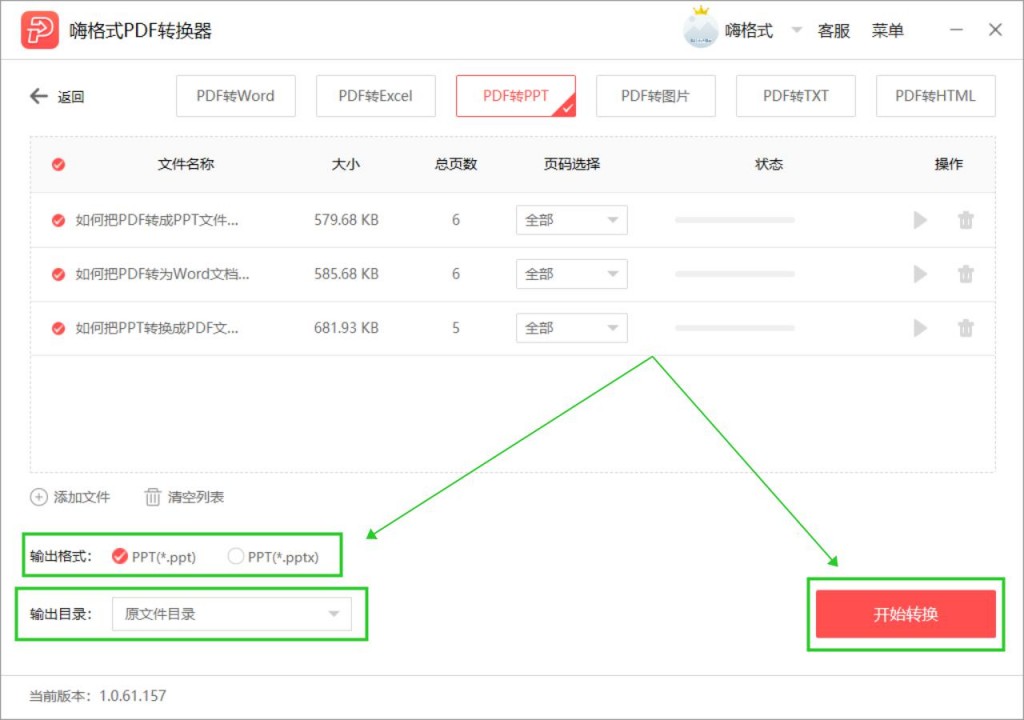Screen dimensions: 1024x720
Task: Select the PDF转PPT tab
Action: coord(515,96)
